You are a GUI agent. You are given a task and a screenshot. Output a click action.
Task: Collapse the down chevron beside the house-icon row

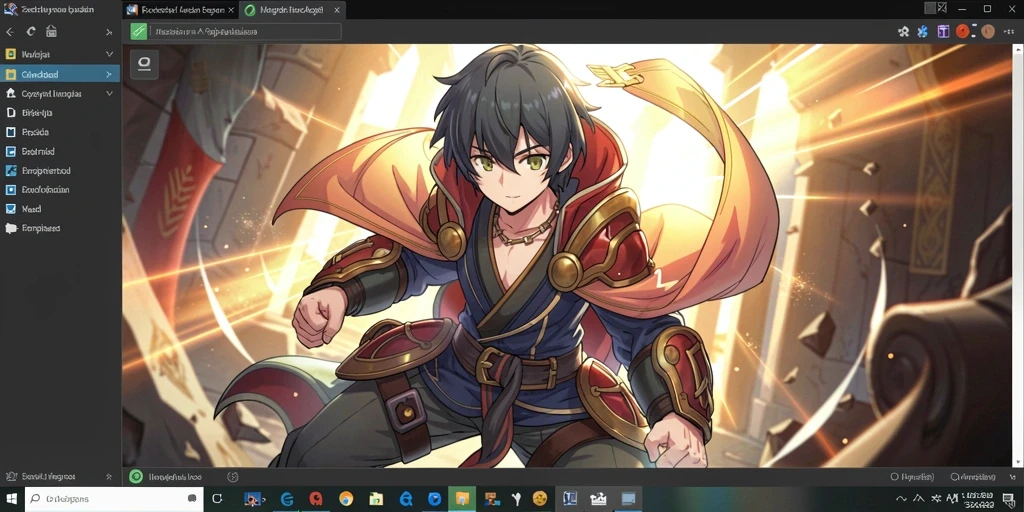pyautogui.click(x=109, y=93)
